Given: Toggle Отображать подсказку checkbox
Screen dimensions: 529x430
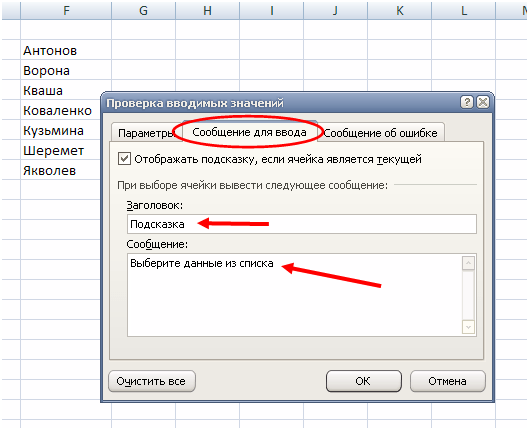Looking at the screenshot, I should 124,159.
